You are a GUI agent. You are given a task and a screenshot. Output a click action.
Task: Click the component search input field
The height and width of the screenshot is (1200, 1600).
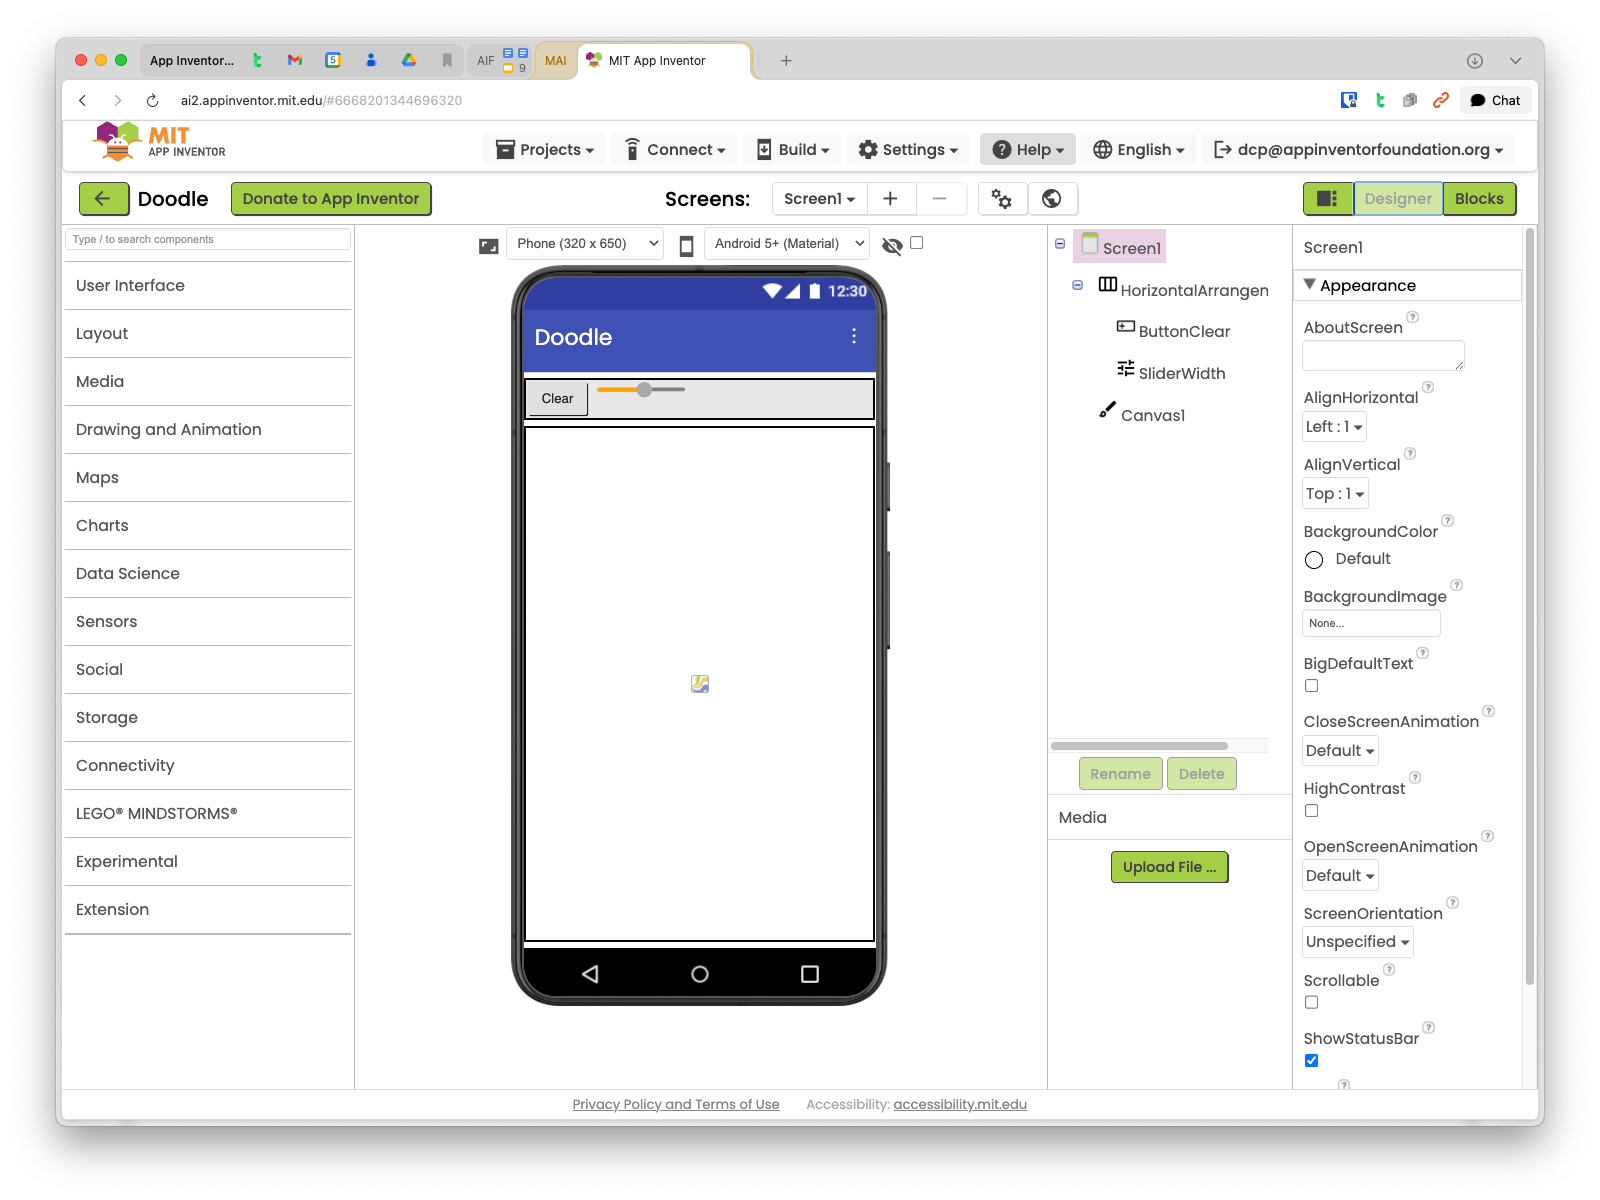[208, 240]
